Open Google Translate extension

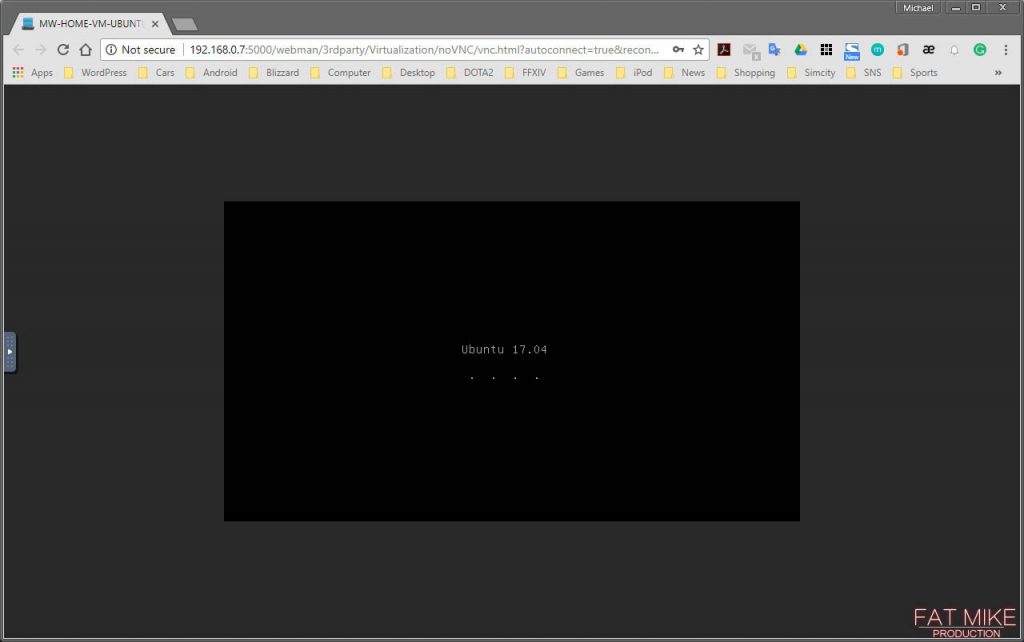775,50
